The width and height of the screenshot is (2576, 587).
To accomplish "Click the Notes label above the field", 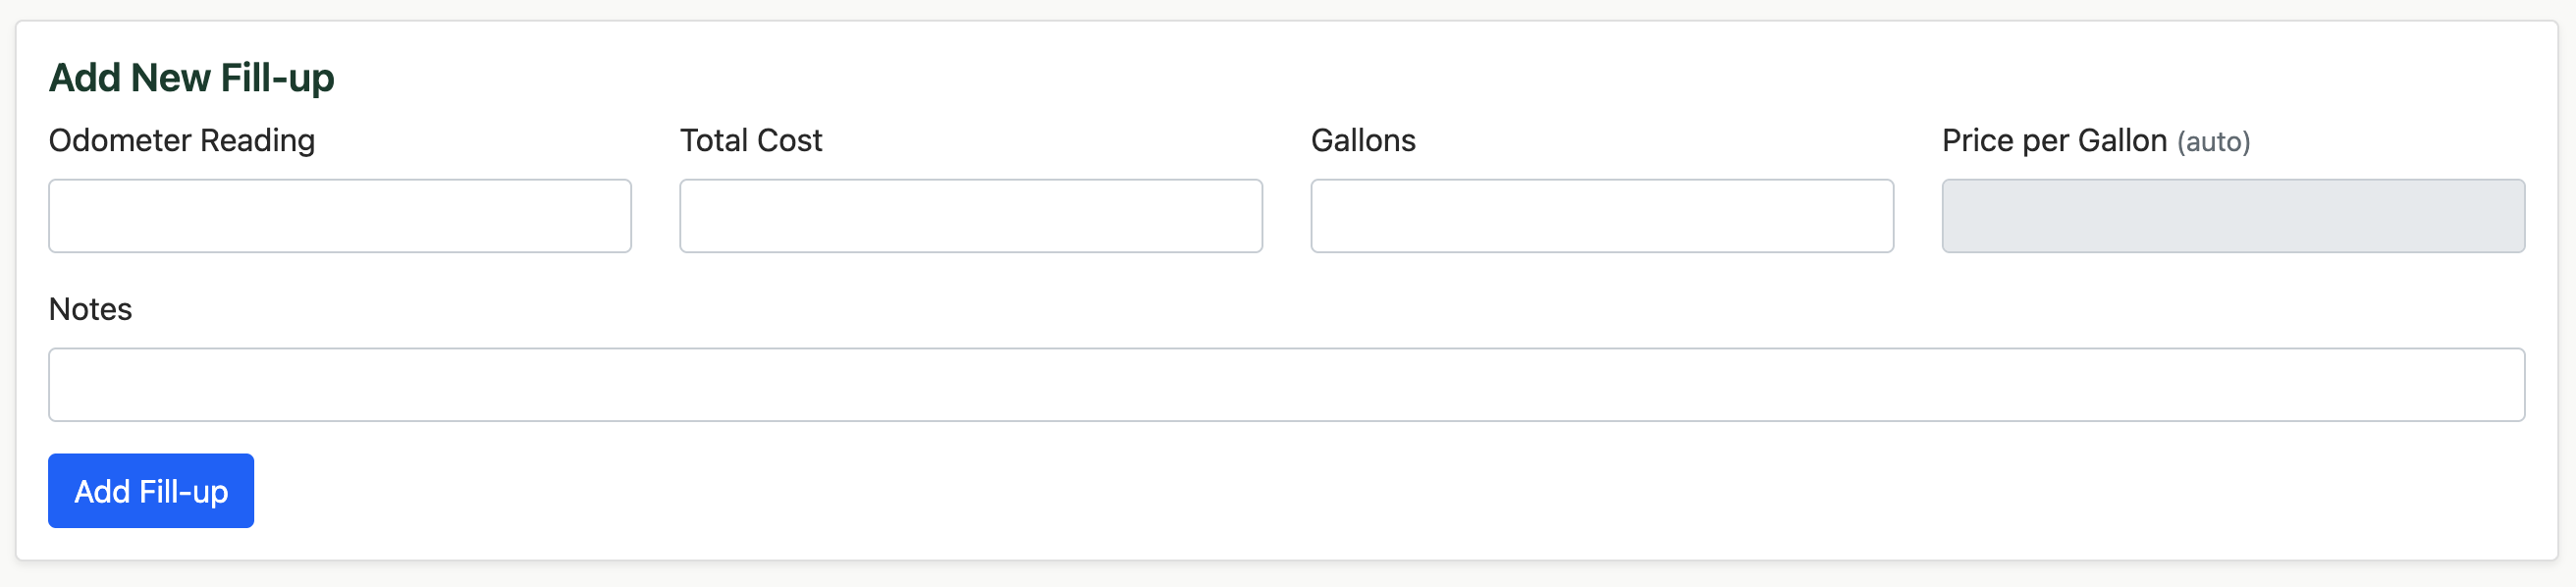I will (x=92, y=309).
